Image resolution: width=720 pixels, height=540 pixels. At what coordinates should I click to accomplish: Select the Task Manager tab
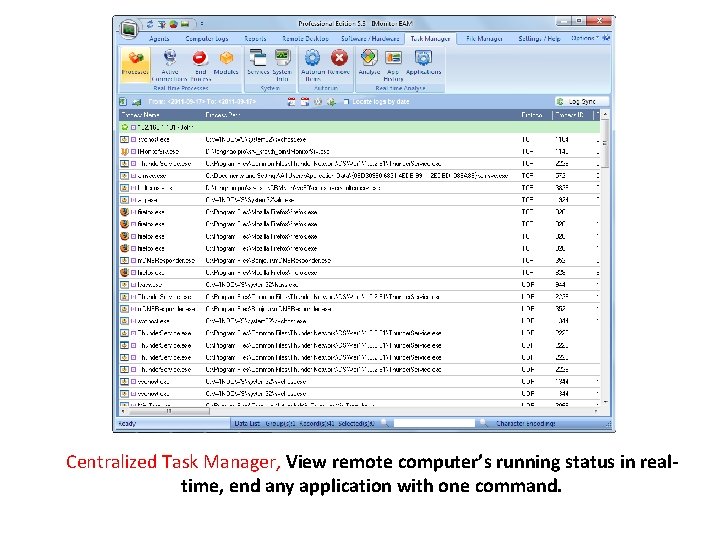click(x=430, y=39)
